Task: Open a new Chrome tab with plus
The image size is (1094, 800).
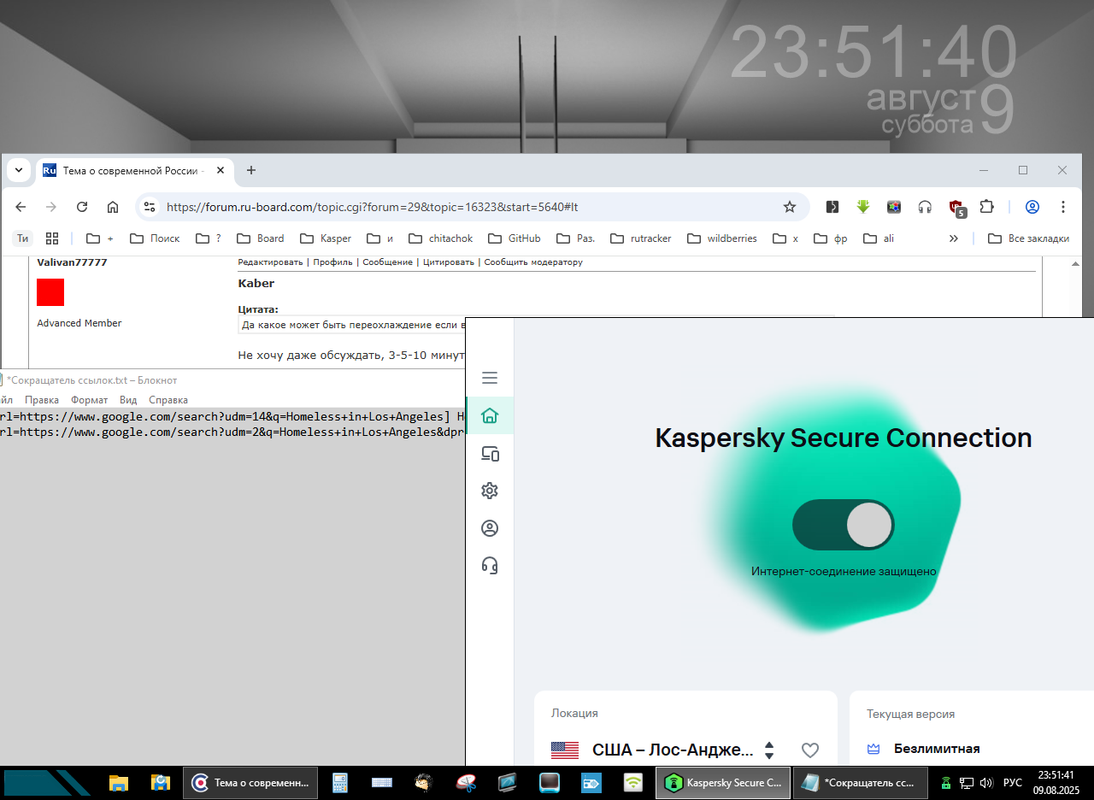Action: (251, 170)
